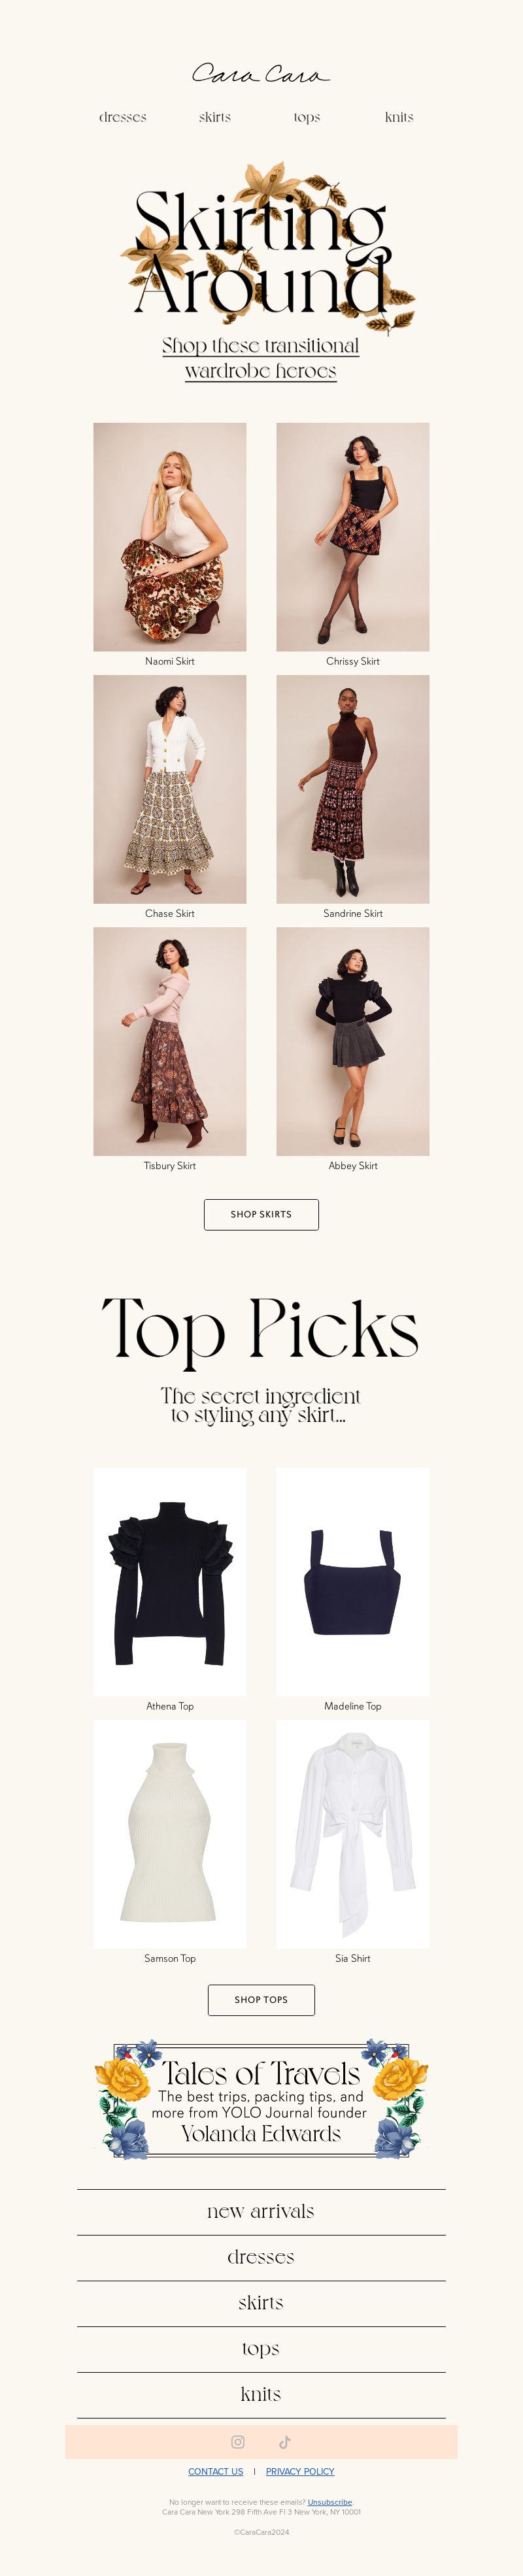Click the SHOP TOPS button

261,1999
